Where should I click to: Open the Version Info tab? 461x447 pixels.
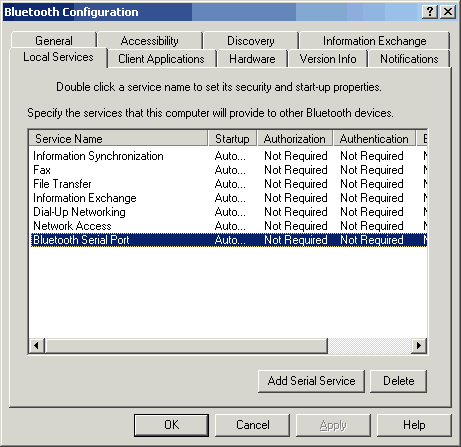328,59
